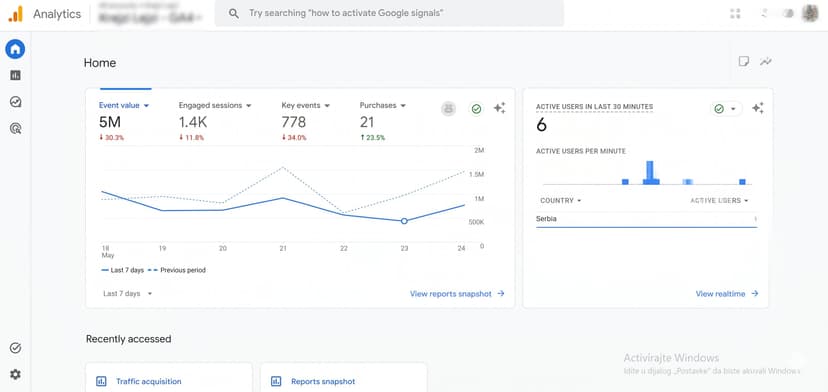828x392 pixels.
Task: Open the Engaged sessions metric dropdown
Action: coord(215,105)
